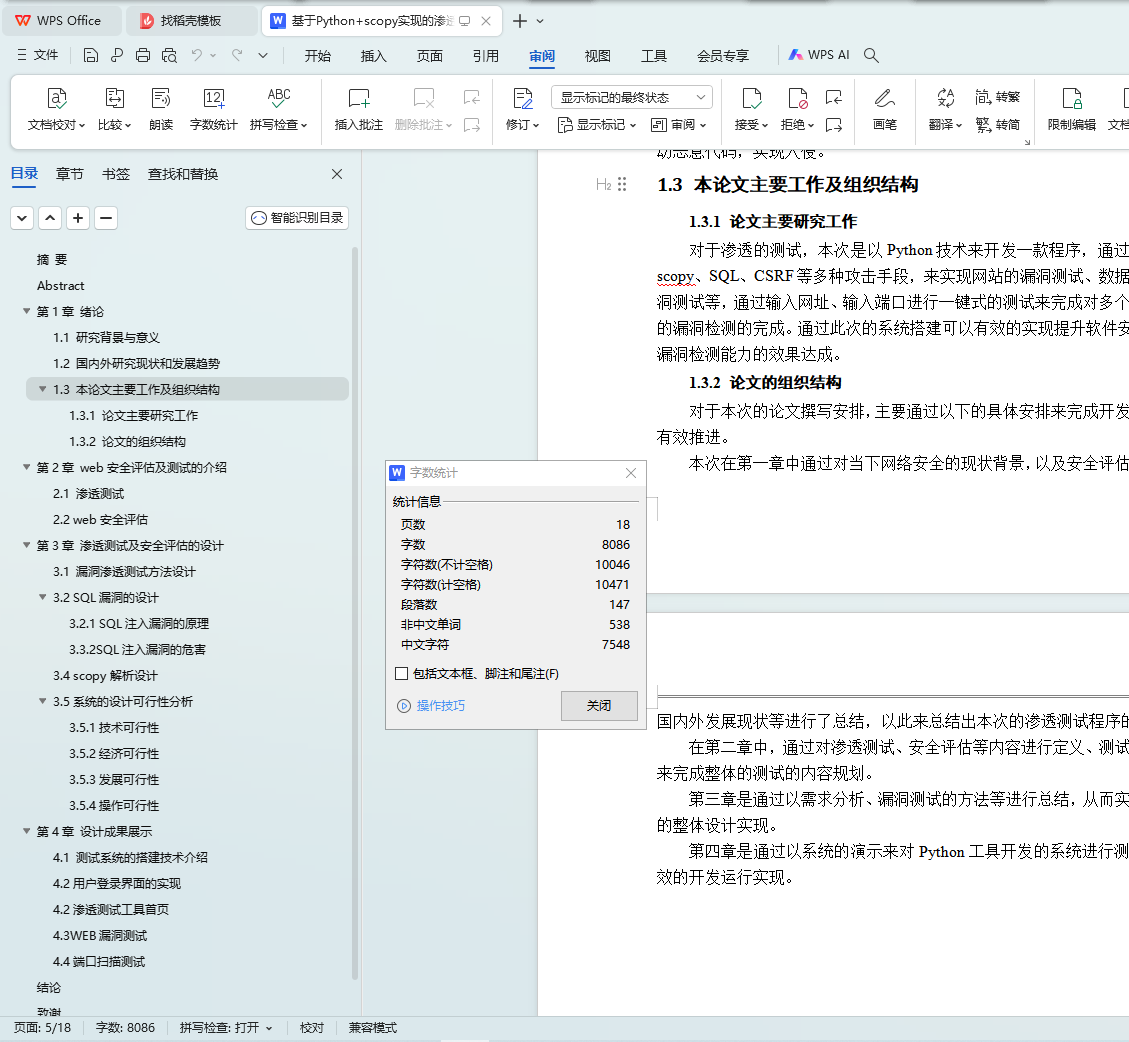
Task: Click the redo arrow icon
Action: click(237, 55)
